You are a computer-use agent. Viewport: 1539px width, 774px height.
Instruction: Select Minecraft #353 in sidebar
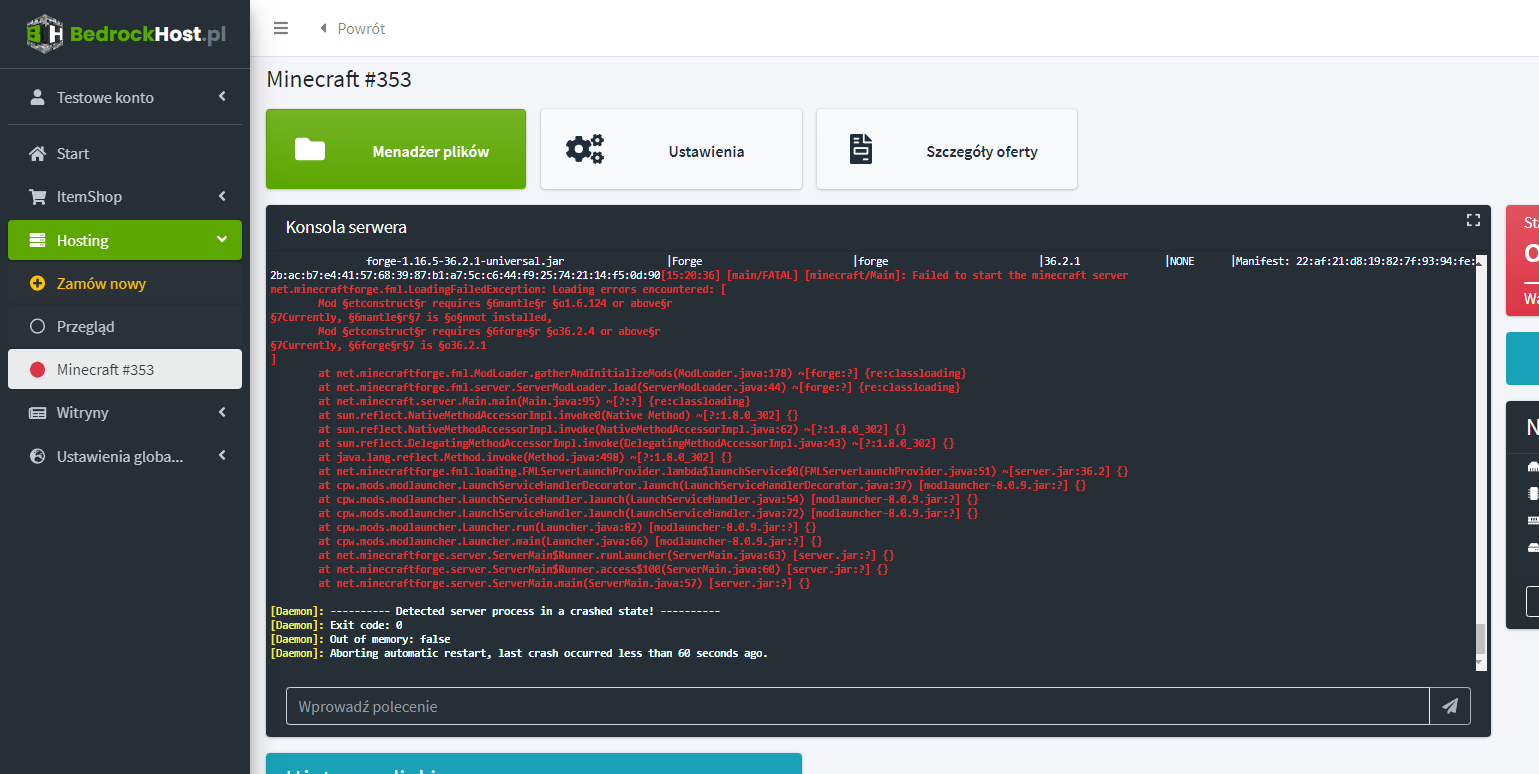125,369
